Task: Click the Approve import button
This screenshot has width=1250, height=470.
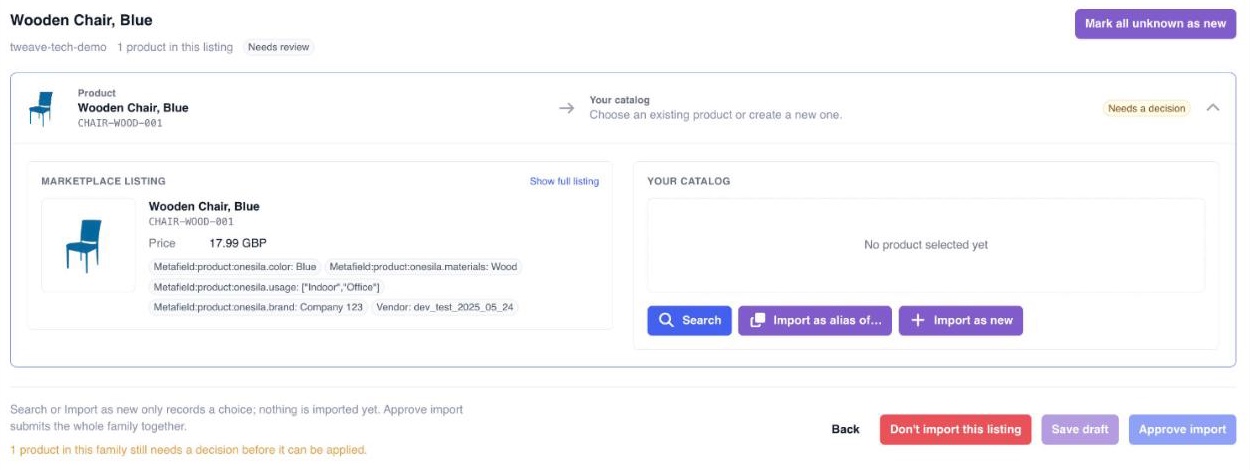Action: pyautogui.click(x=1182, y=429)
